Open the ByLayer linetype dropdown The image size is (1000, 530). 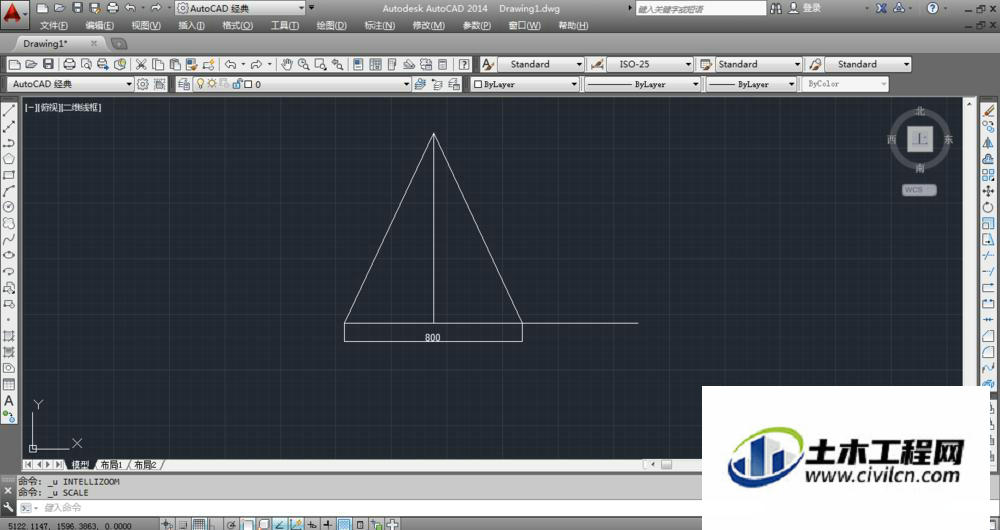point(696,84)
